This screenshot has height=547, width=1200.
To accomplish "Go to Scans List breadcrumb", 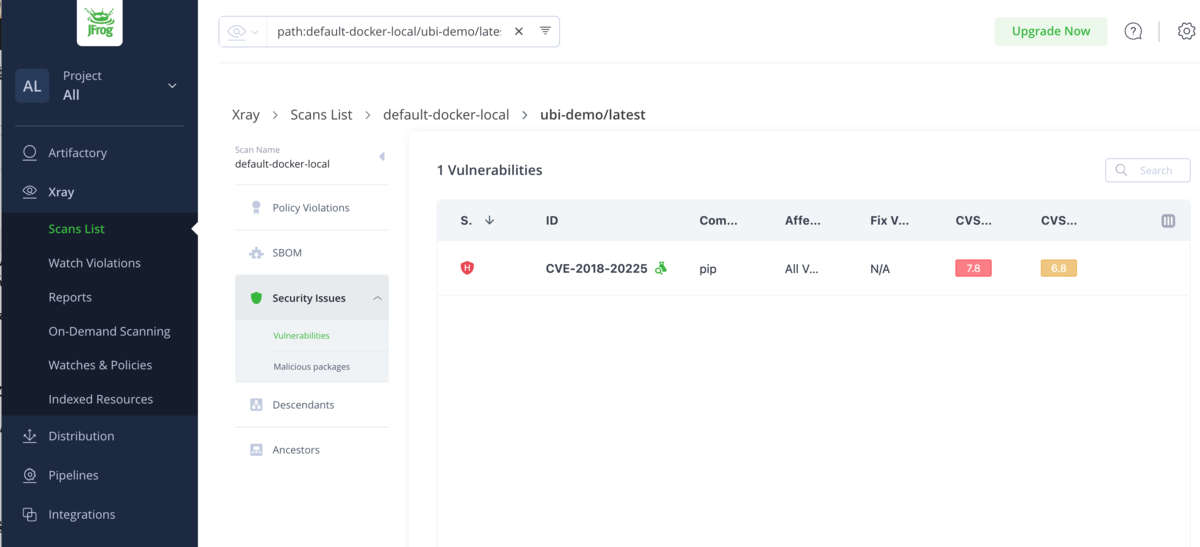I will 321,115.
